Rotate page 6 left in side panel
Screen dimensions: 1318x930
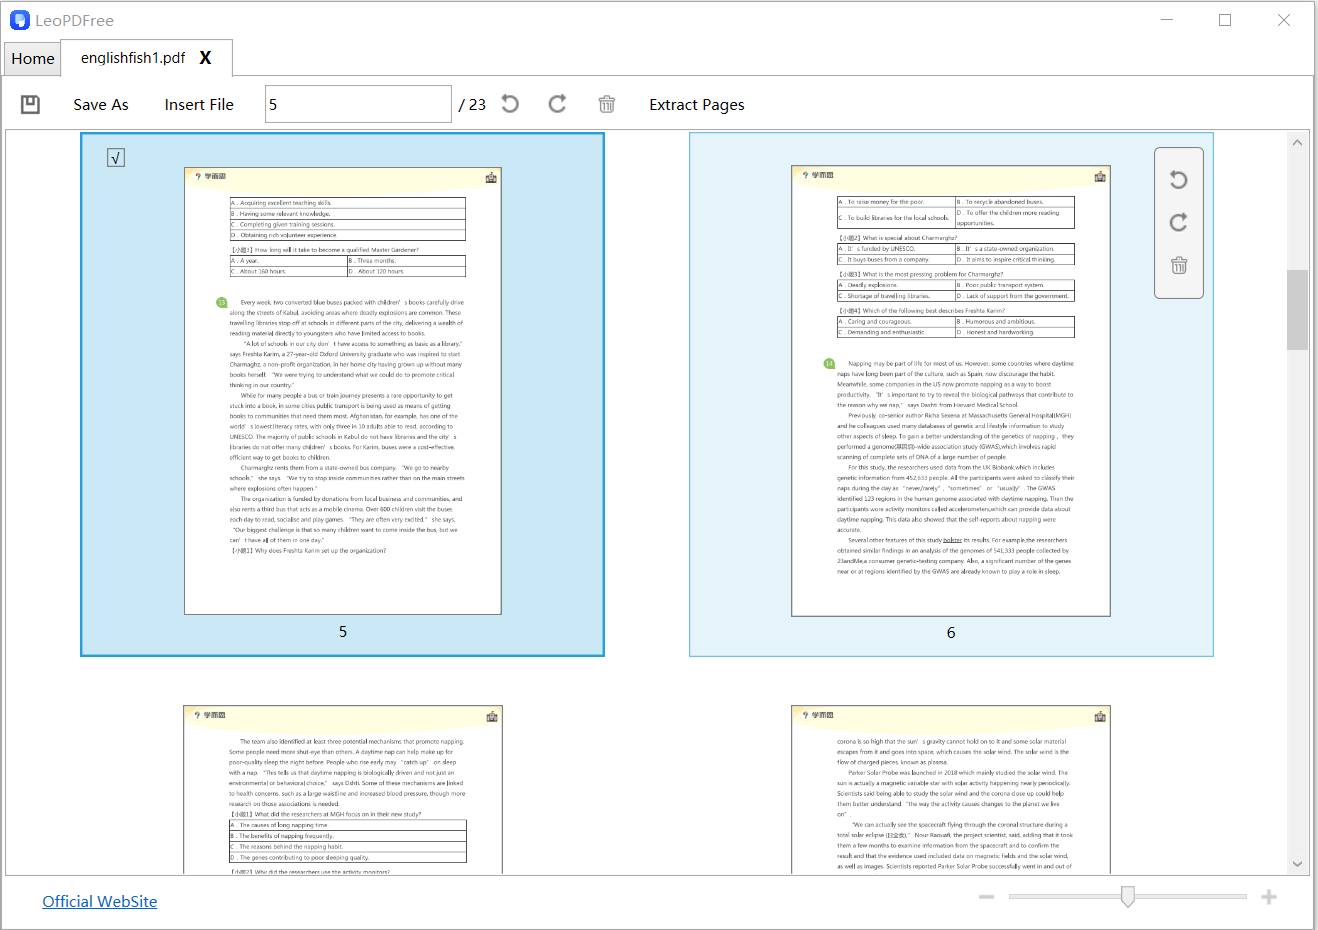click(x=1179, y=180)
